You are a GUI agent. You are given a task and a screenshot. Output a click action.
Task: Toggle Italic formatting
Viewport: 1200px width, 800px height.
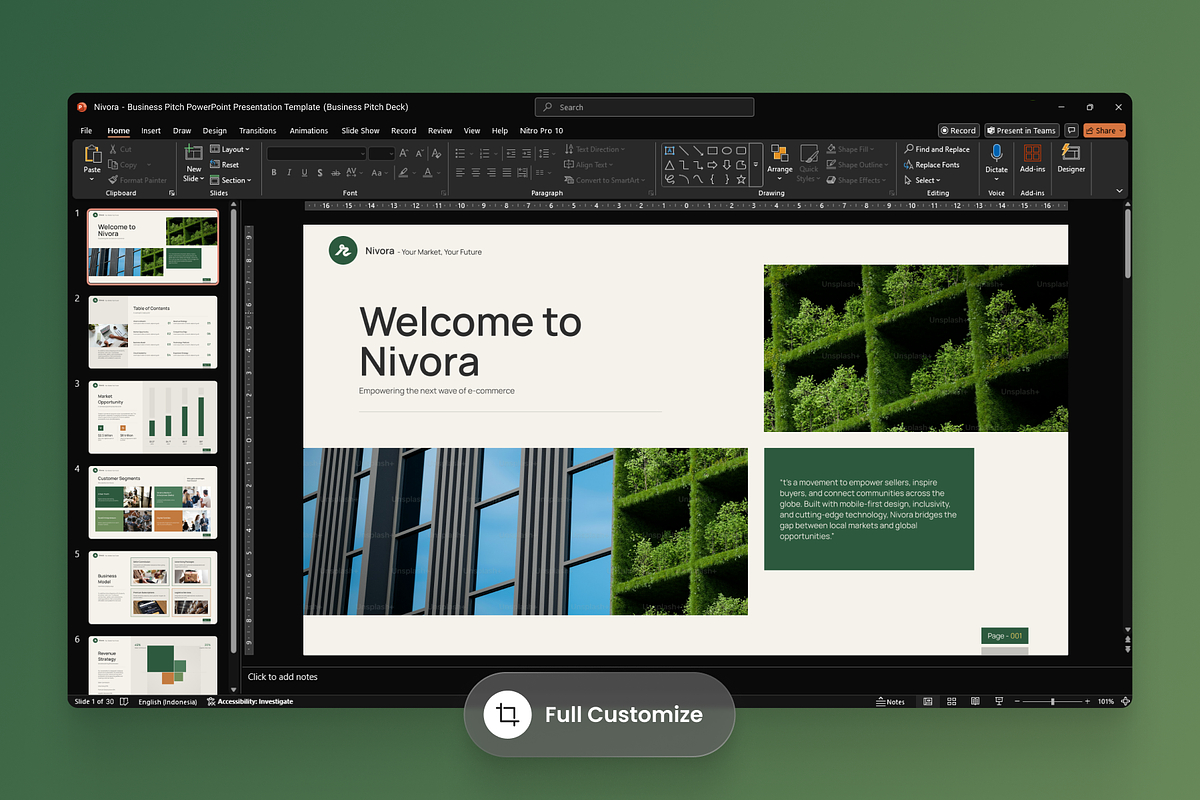(x=289, y=172)
